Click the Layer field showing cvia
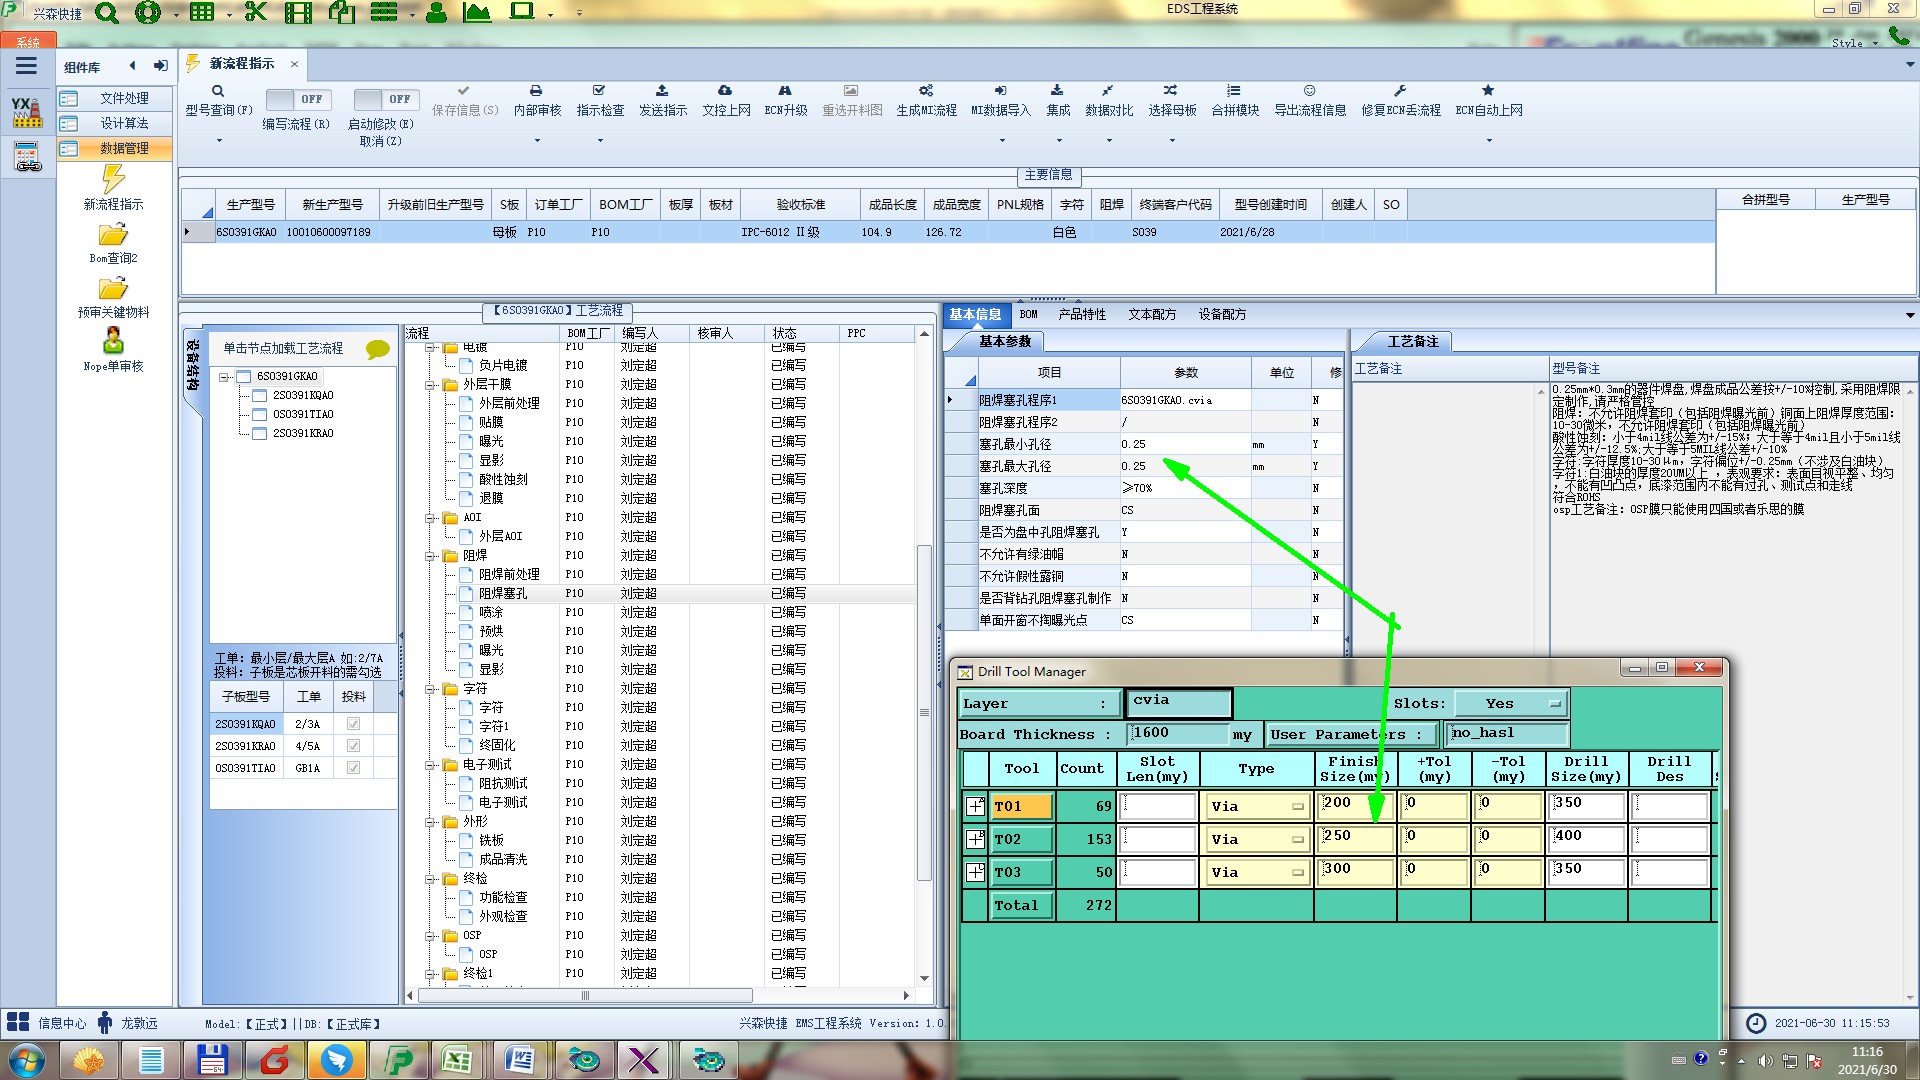Screen dimensions: 1920x1080 [1177, 703]
